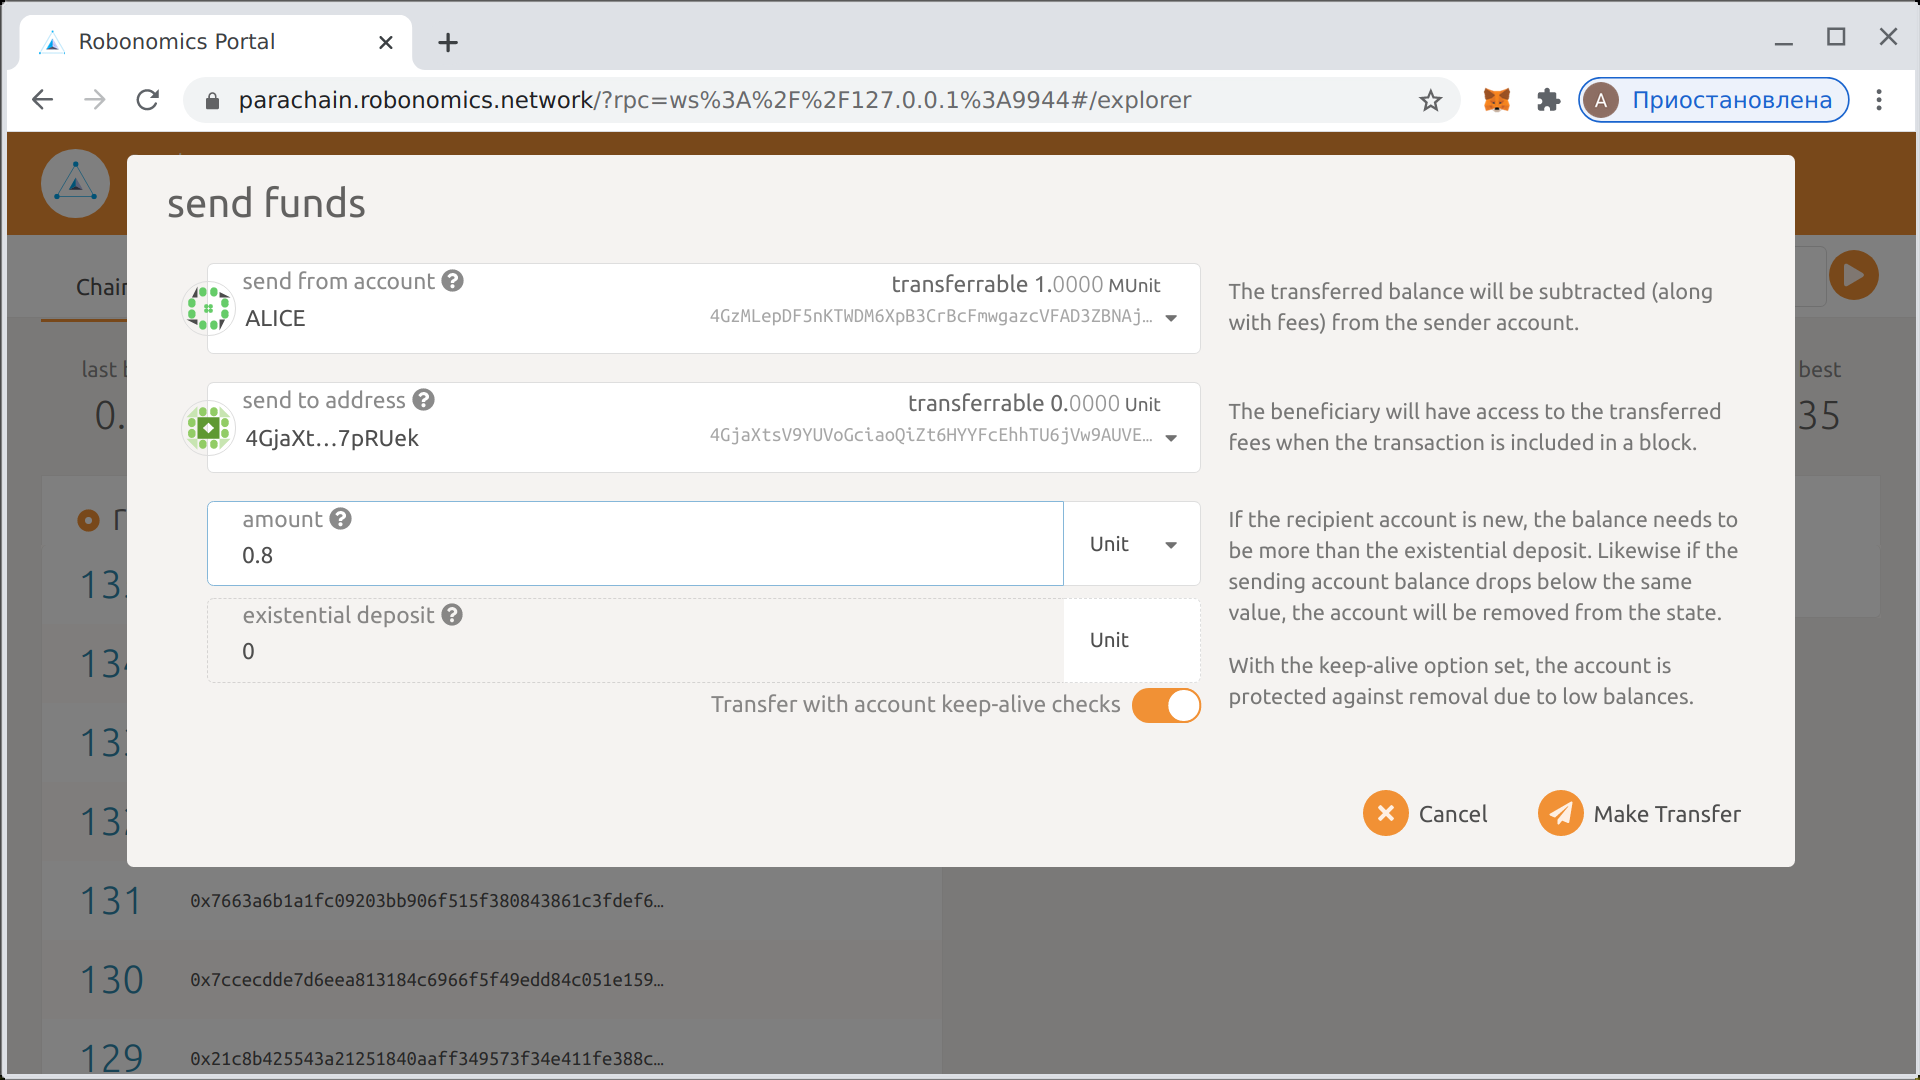Close the Robonomics Portal tab
This screenshot has height=1080, width=1920.
pyautogui.click(x=386, y=42)
